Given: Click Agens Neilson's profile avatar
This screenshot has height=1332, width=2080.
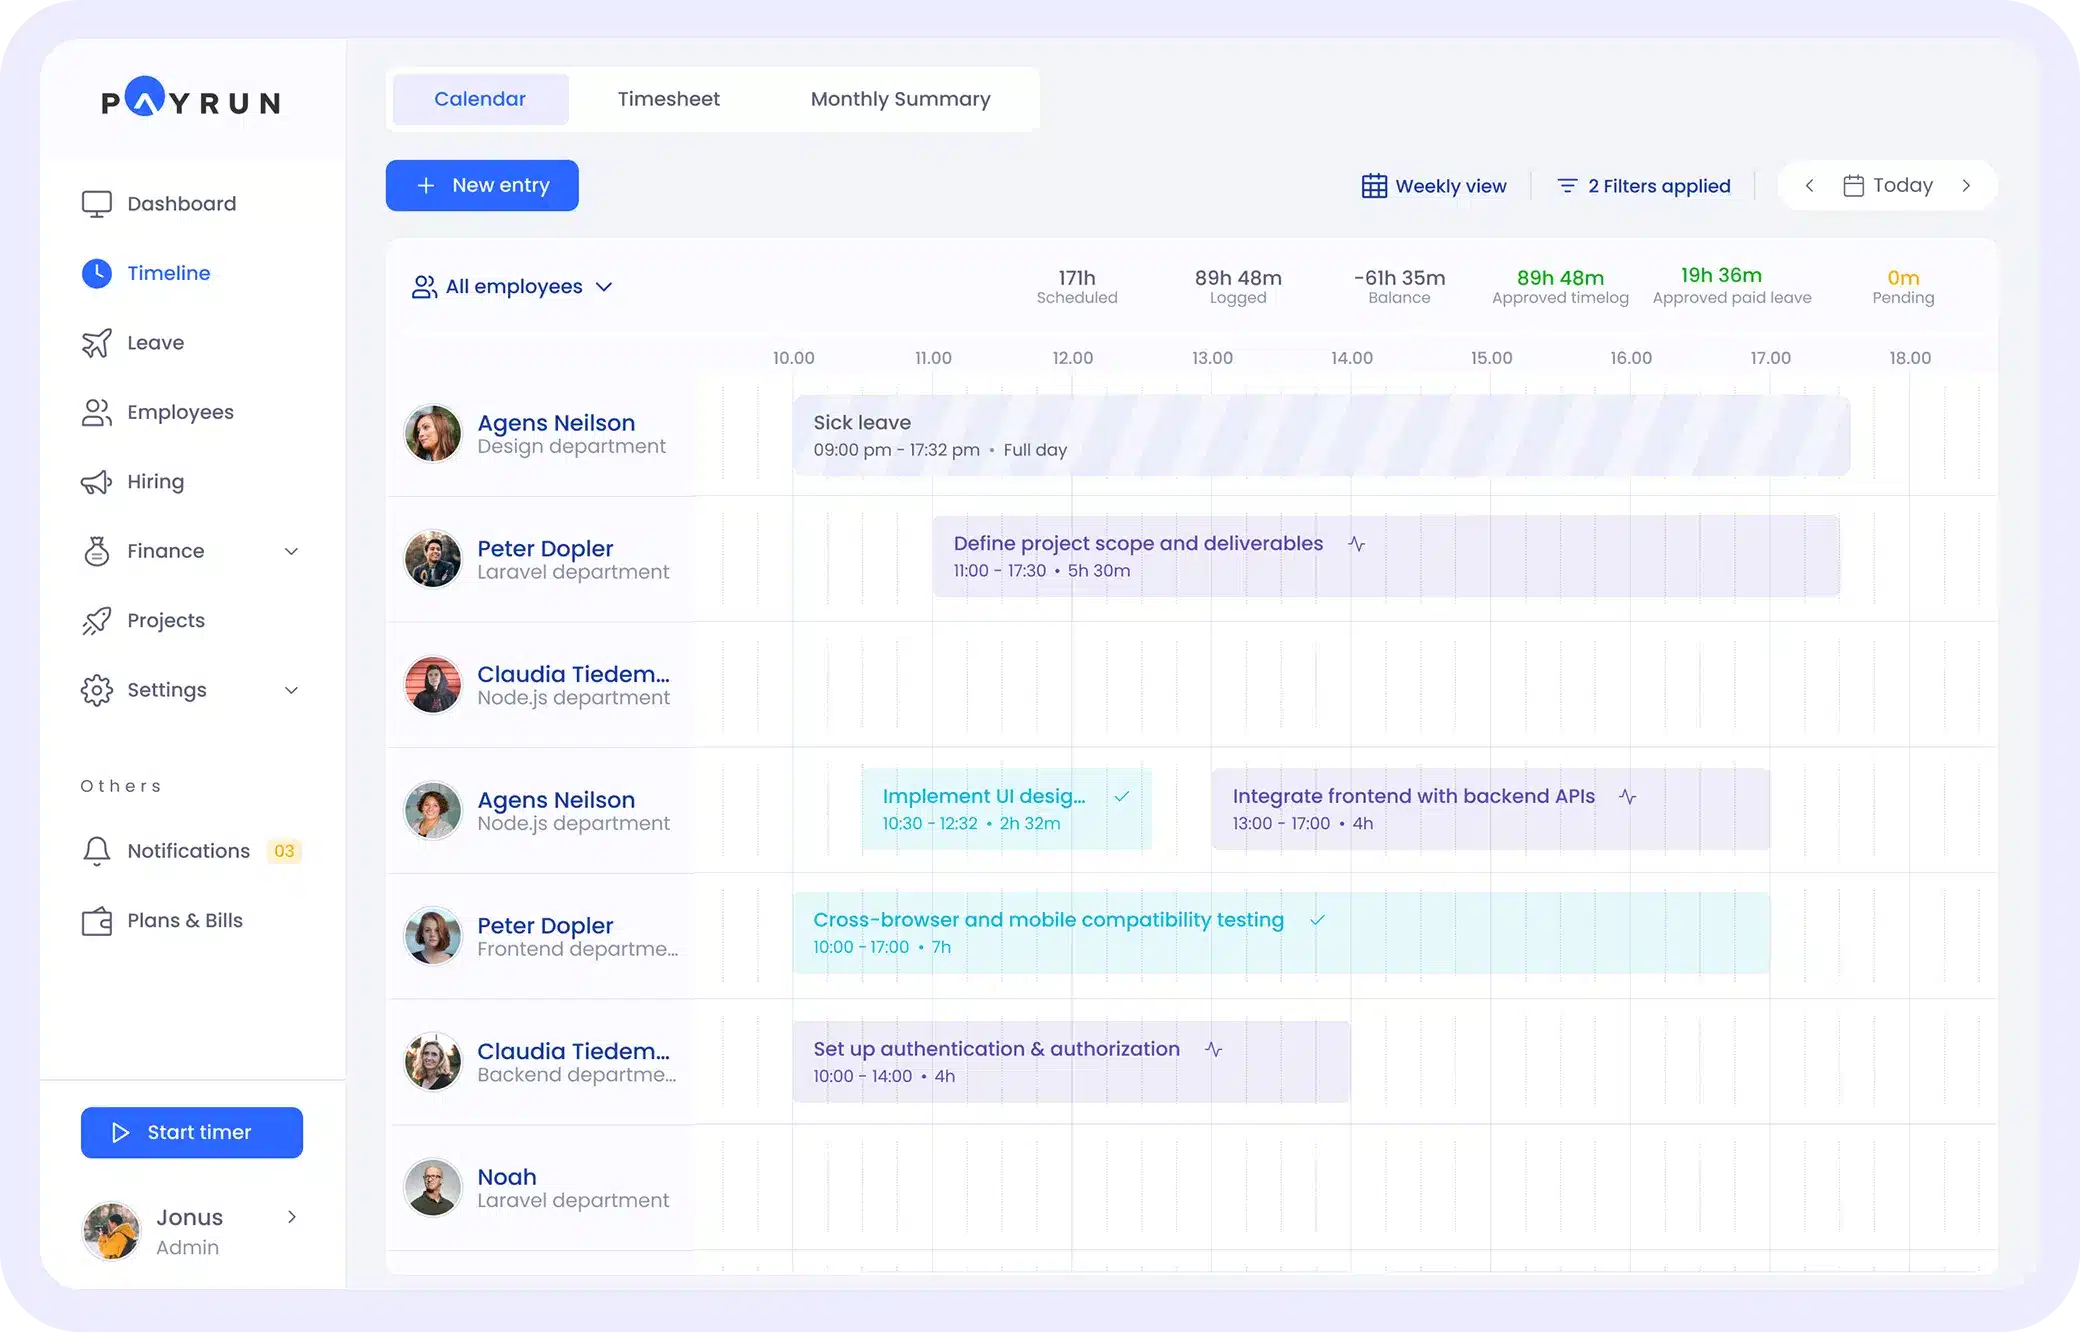Looking at the screenshot, I should tap(432, 433).
